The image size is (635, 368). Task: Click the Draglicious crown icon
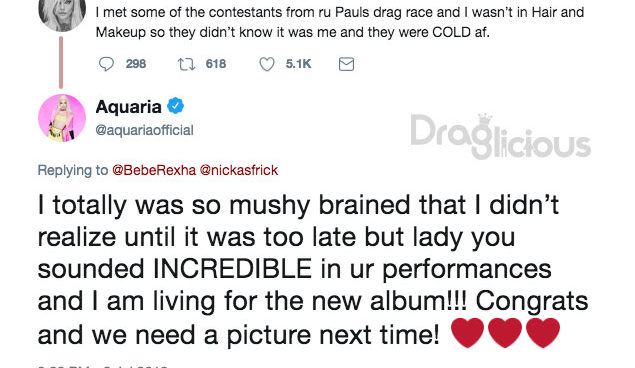coord(485,119)
